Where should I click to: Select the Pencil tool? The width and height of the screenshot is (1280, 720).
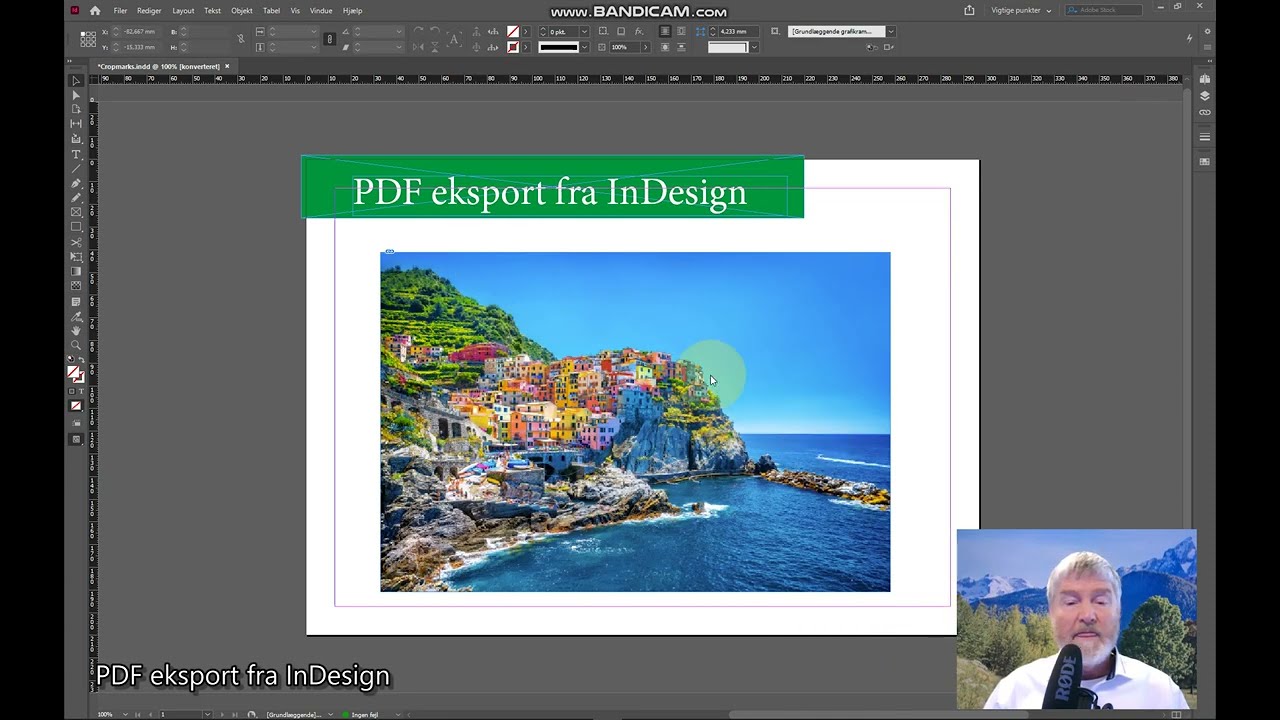point(76,197)
